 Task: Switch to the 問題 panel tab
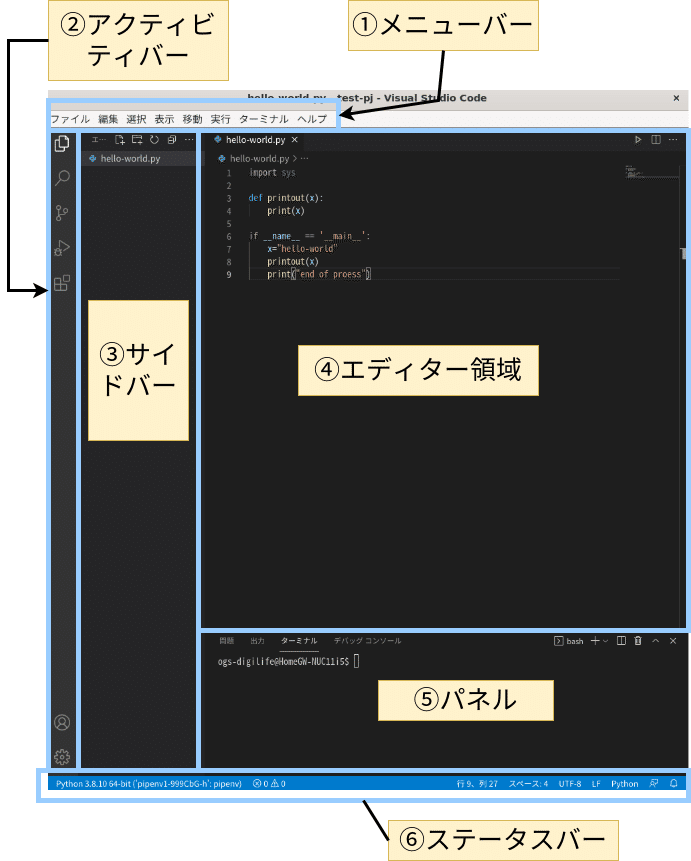click(x=227, y=641)
